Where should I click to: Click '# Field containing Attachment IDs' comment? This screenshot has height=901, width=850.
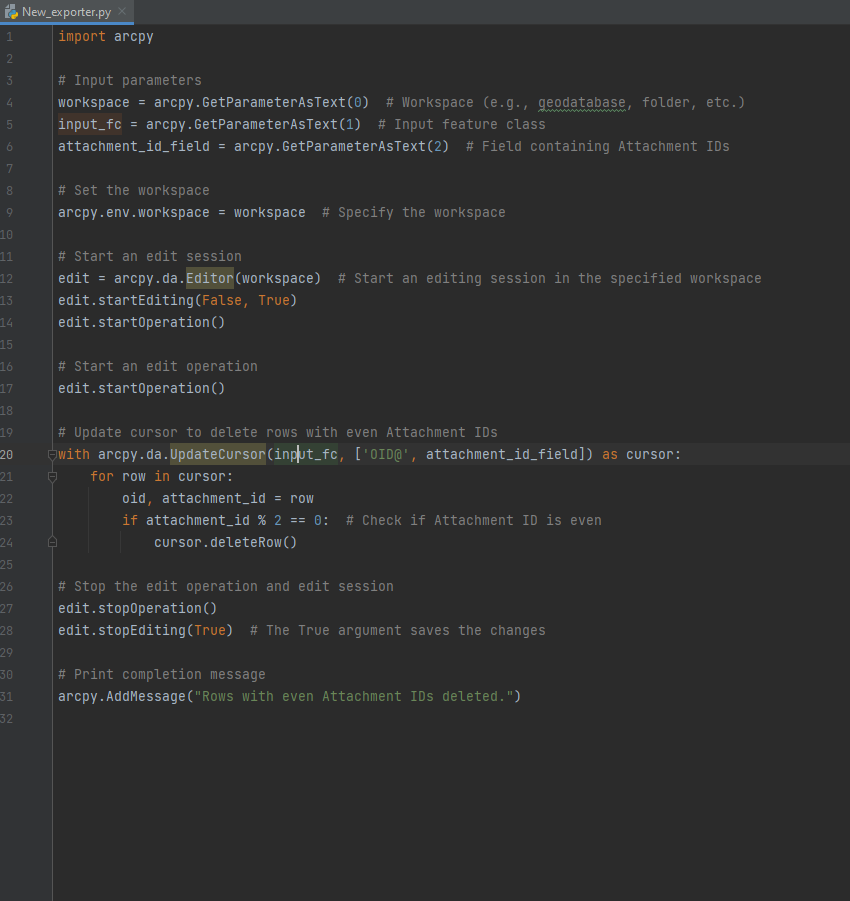(x=598, y=147)
